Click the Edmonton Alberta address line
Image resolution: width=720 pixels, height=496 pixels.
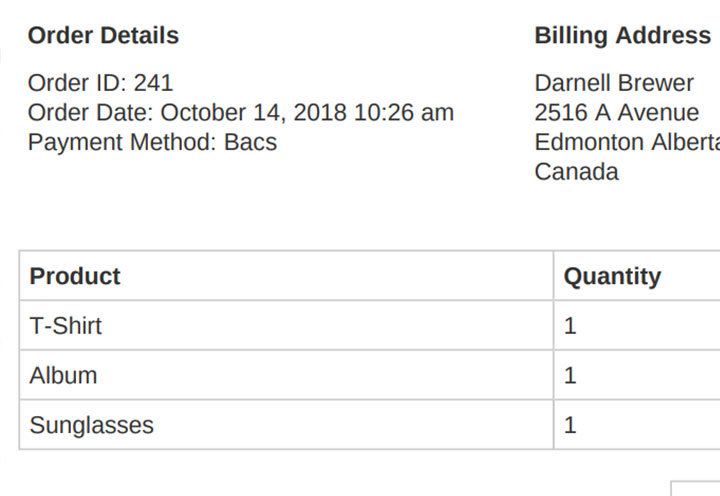click(627, 142)
